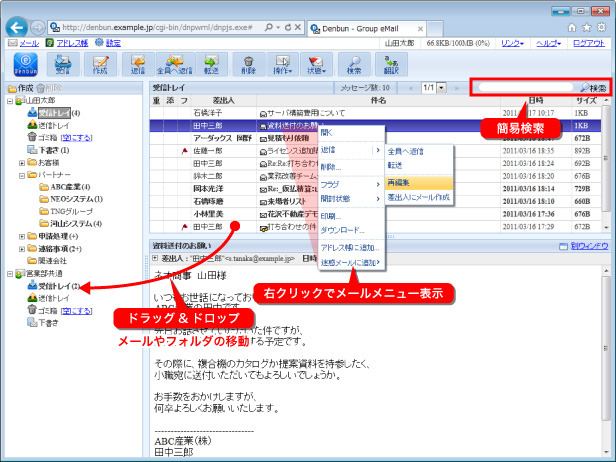616x462 pixels.
Task: Click the 全員へ返信 reply-all toolbar icon
Action: [175, 64]
